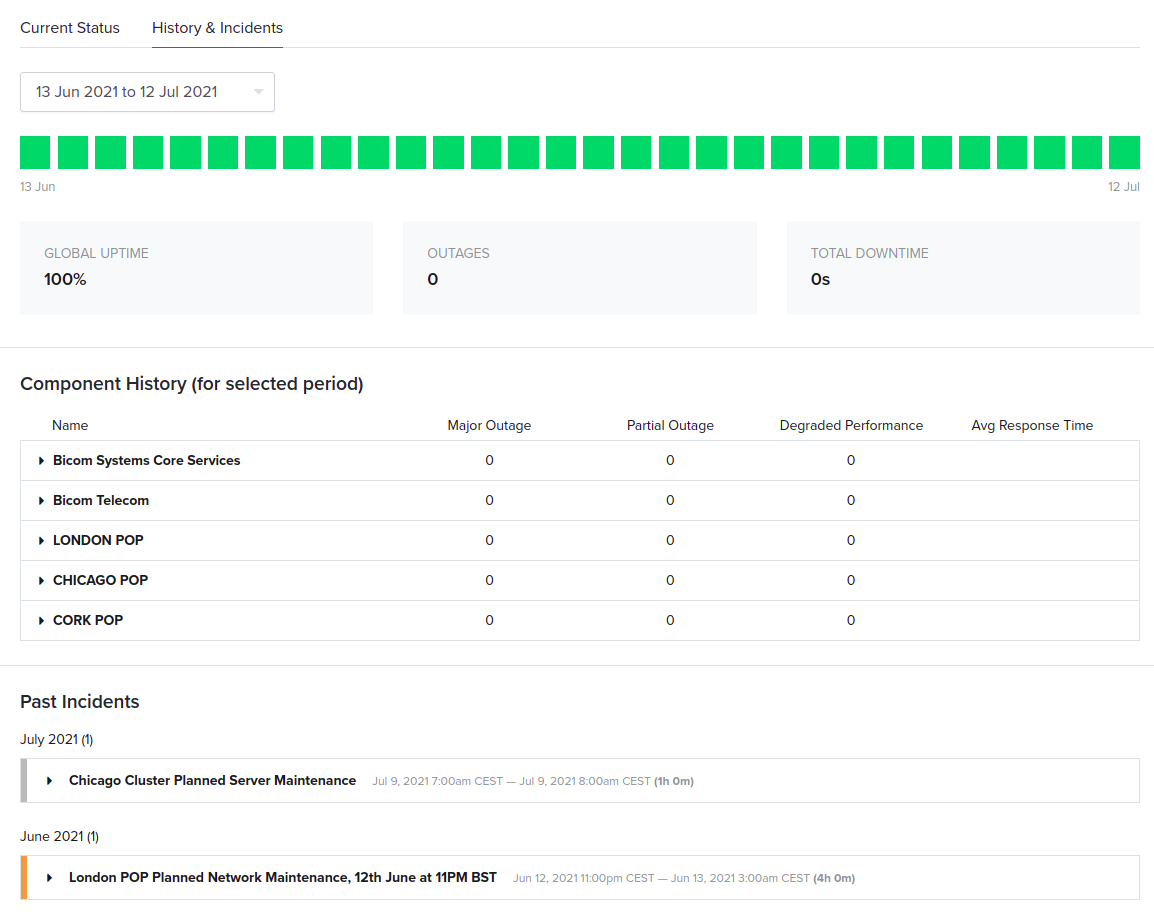Open the Chicago Cluster Planned Server Maintenance details

coord(212,780)
